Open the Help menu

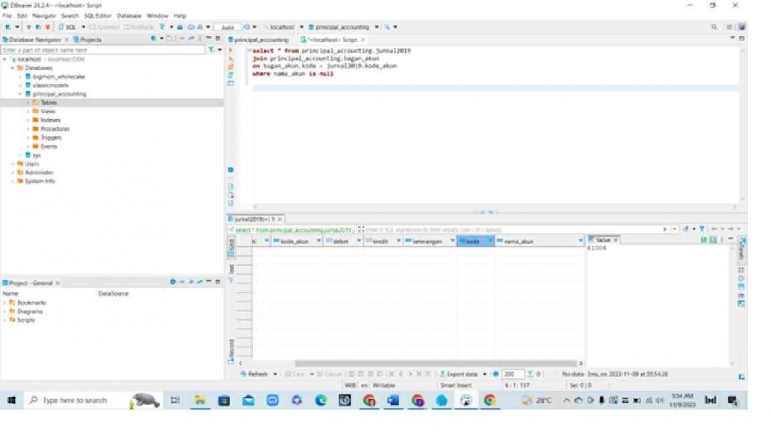[180, 16]
